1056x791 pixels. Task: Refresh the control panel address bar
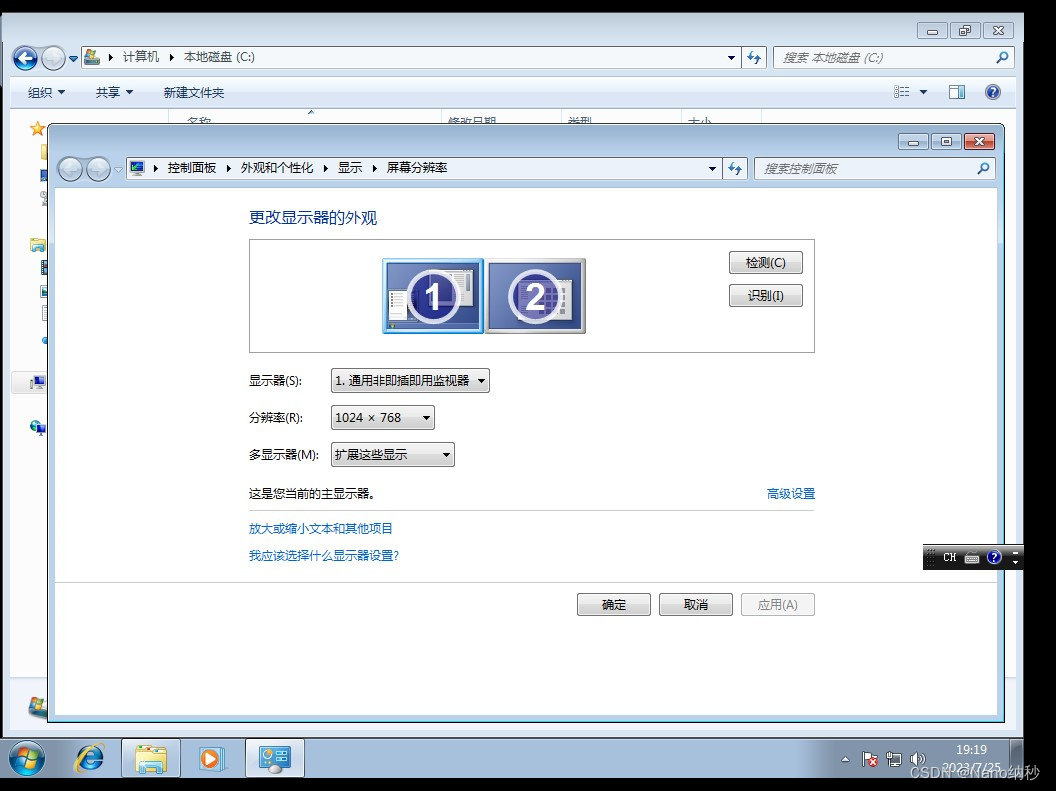735,168
